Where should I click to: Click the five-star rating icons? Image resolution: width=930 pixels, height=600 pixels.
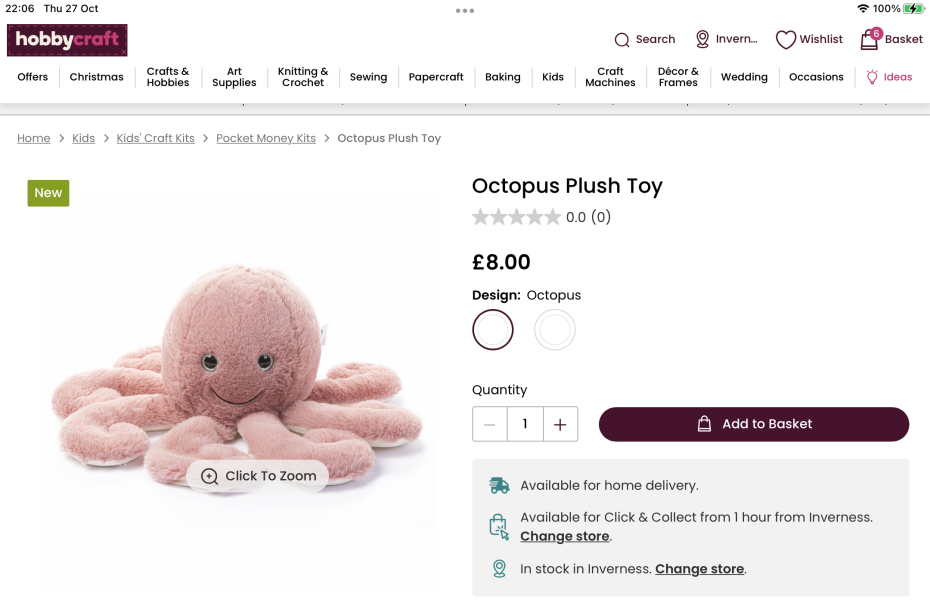[516, 217]
